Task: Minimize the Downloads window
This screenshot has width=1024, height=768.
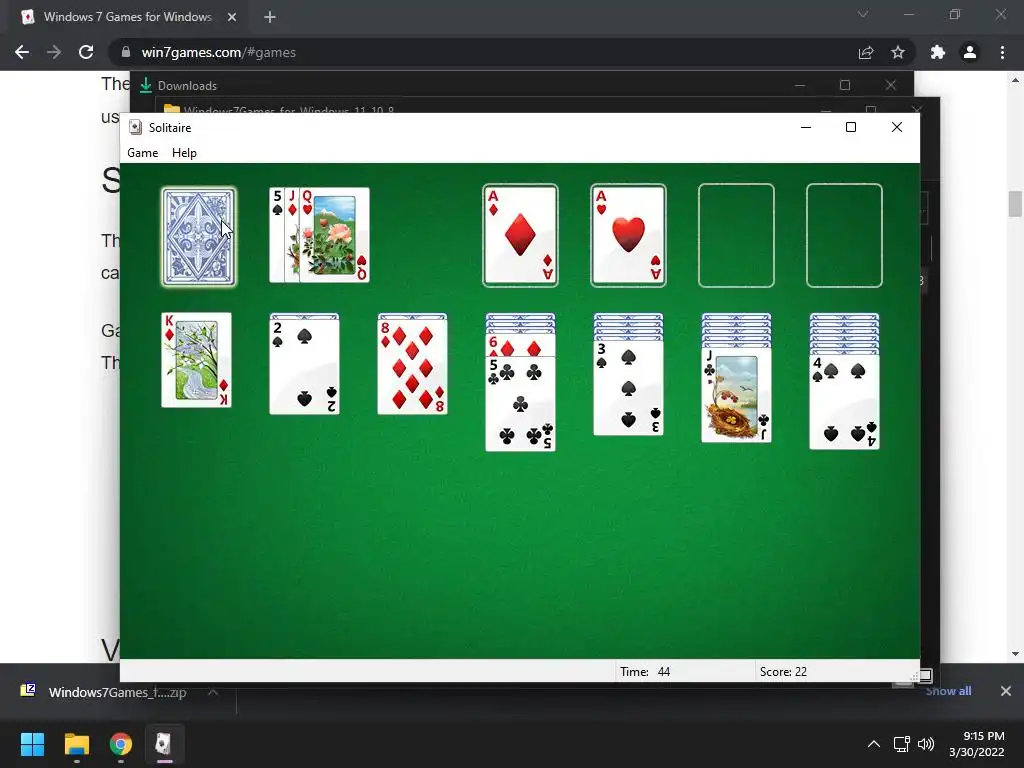Action: coord(800,86)
